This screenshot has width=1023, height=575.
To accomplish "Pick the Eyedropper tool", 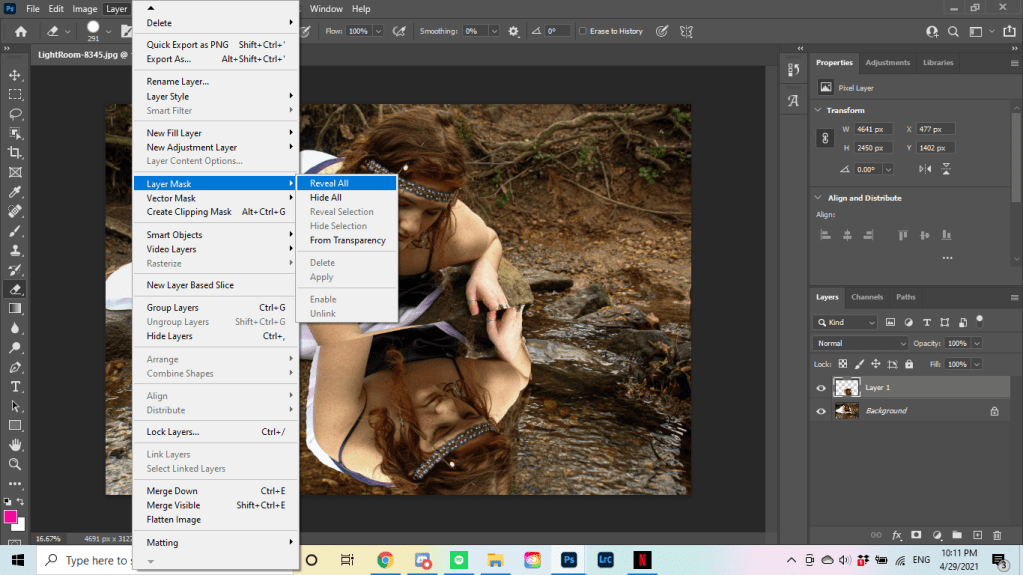I will (x=15, y=191).
